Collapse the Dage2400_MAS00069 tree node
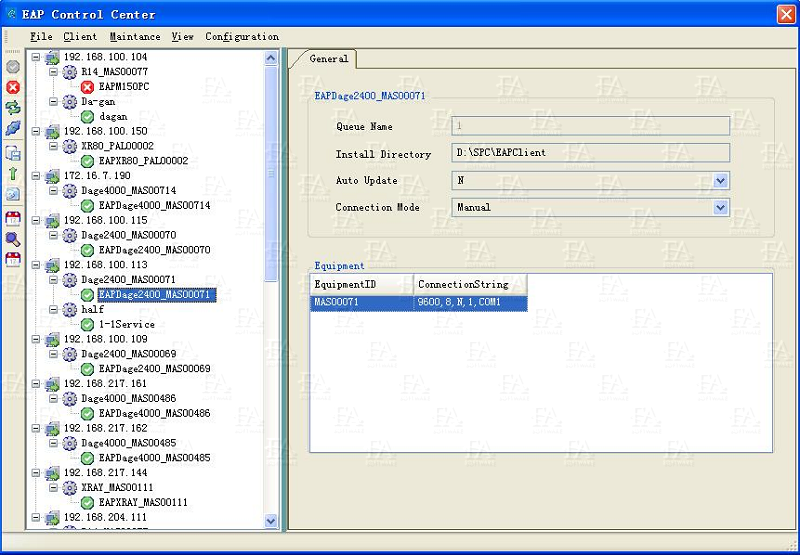The width and height of the screenshot is (800, 555). click(53, 354)
